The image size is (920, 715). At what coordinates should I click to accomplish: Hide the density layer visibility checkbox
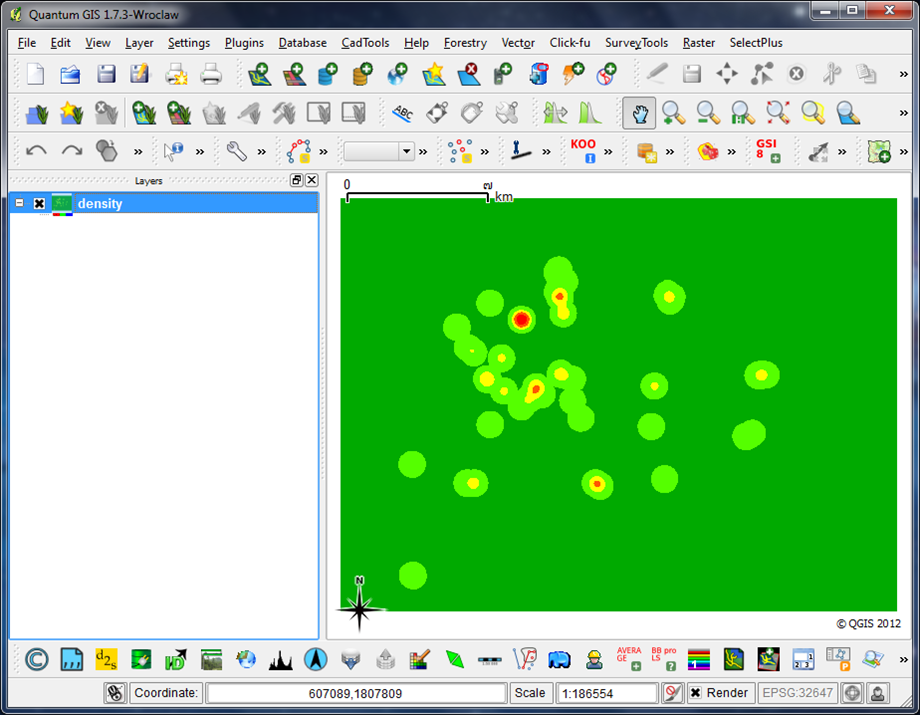(x=38, y=203)
